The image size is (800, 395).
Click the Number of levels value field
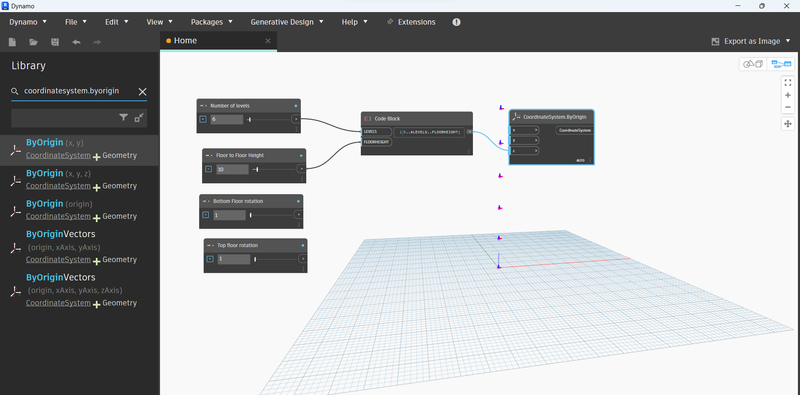coord(227,119)
